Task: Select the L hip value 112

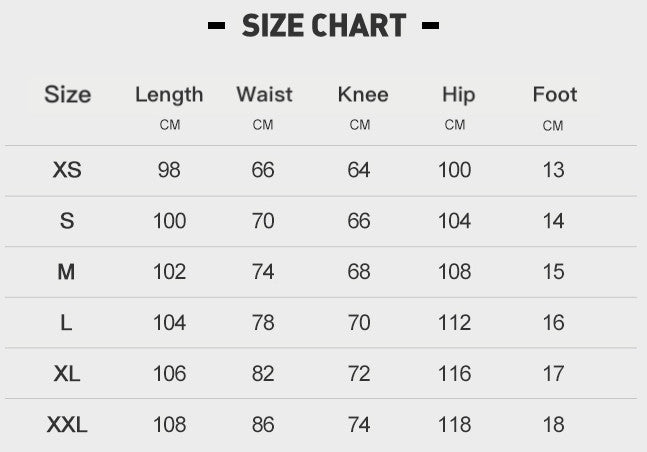Action: coord(454,323)
